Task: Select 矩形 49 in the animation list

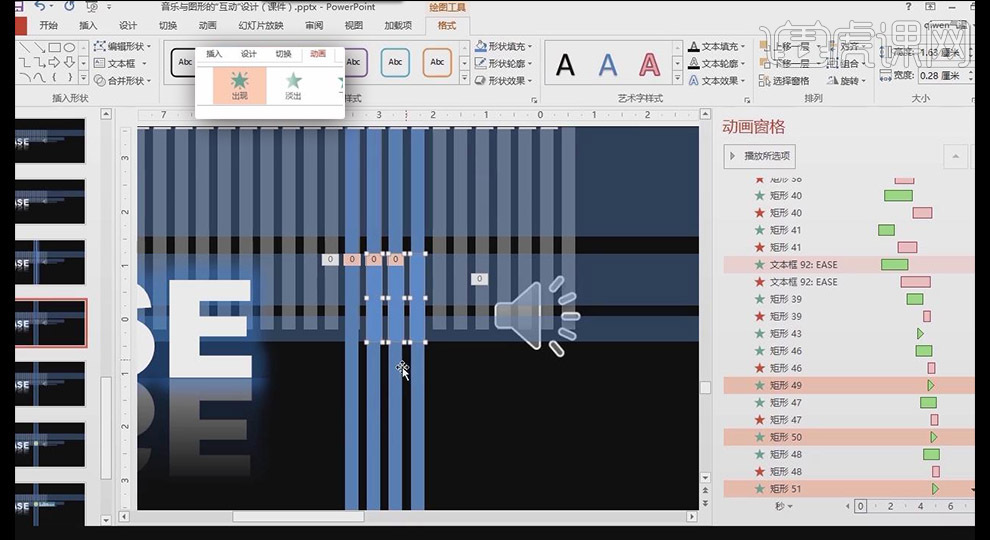Action: click(785, 385)
